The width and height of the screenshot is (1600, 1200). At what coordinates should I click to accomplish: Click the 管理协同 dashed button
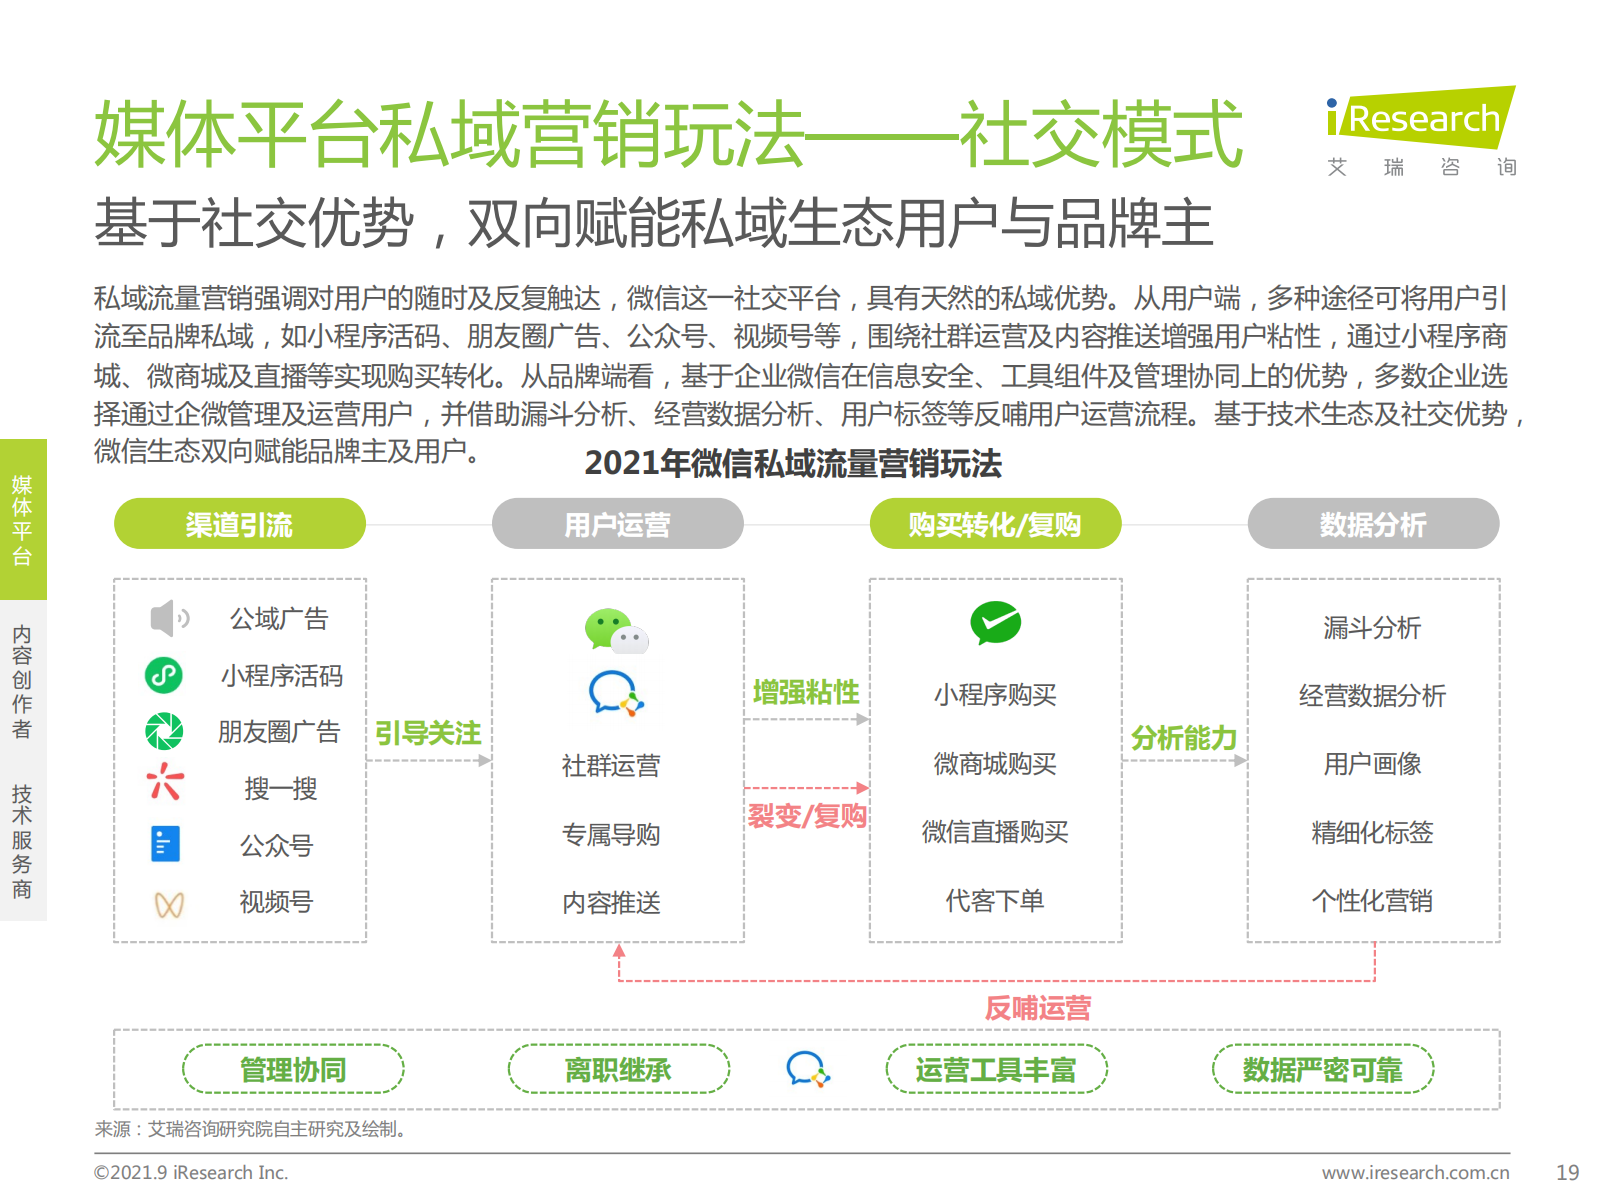293,1069
